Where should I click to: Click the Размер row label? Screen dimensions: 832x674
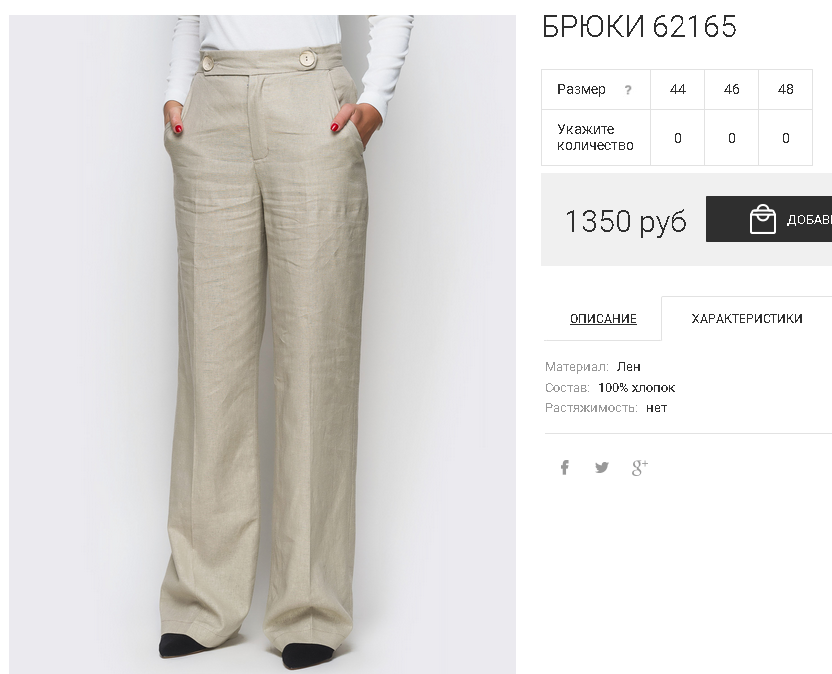point(581,89)
